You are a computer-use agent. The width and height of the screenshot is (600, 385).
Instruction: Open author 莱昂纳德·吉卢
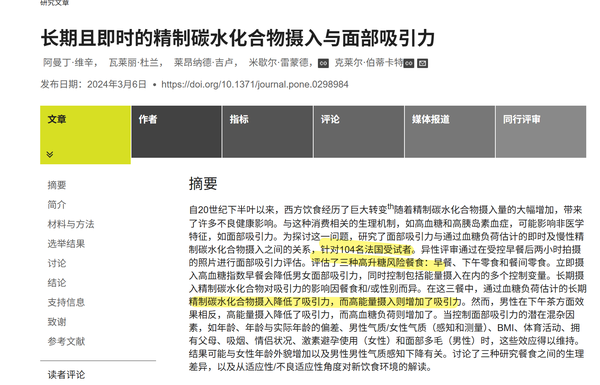204,62
